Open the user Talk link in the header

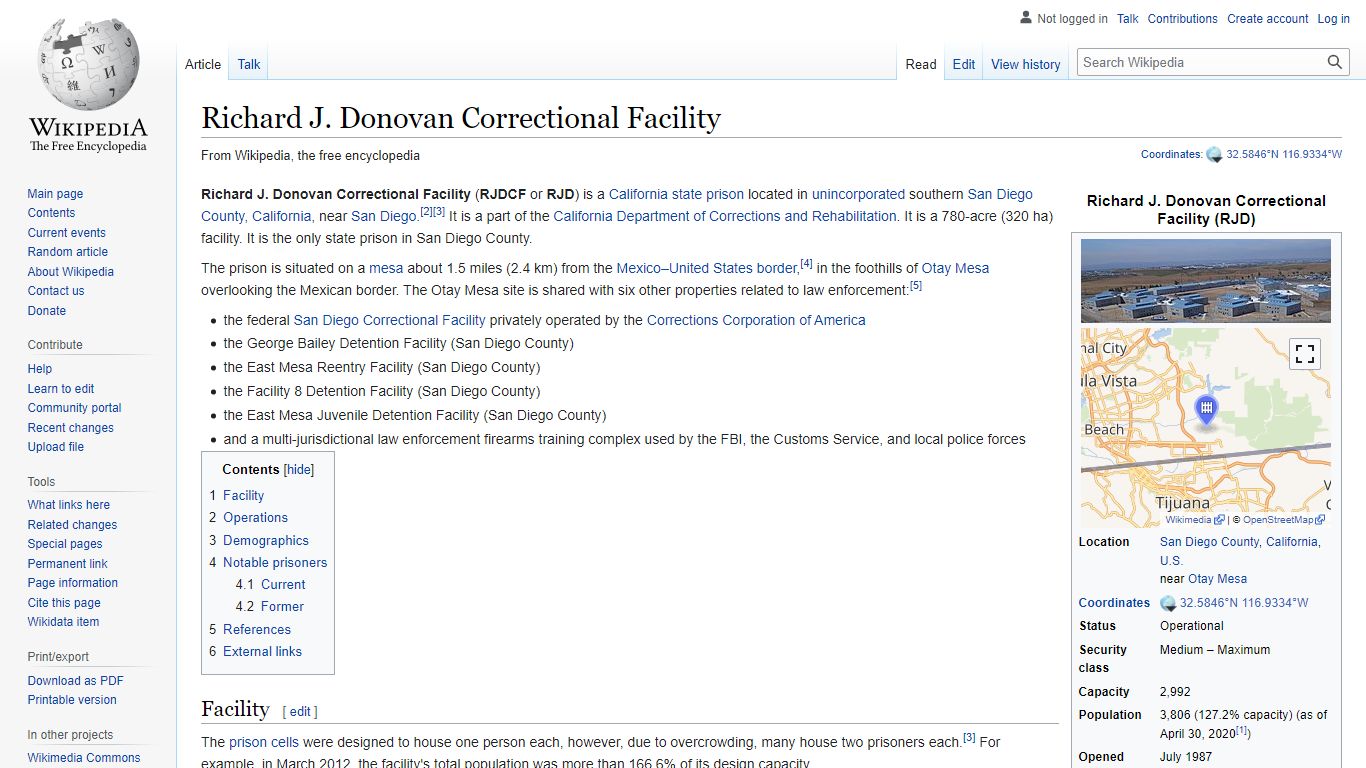(x=1128, y=19)
